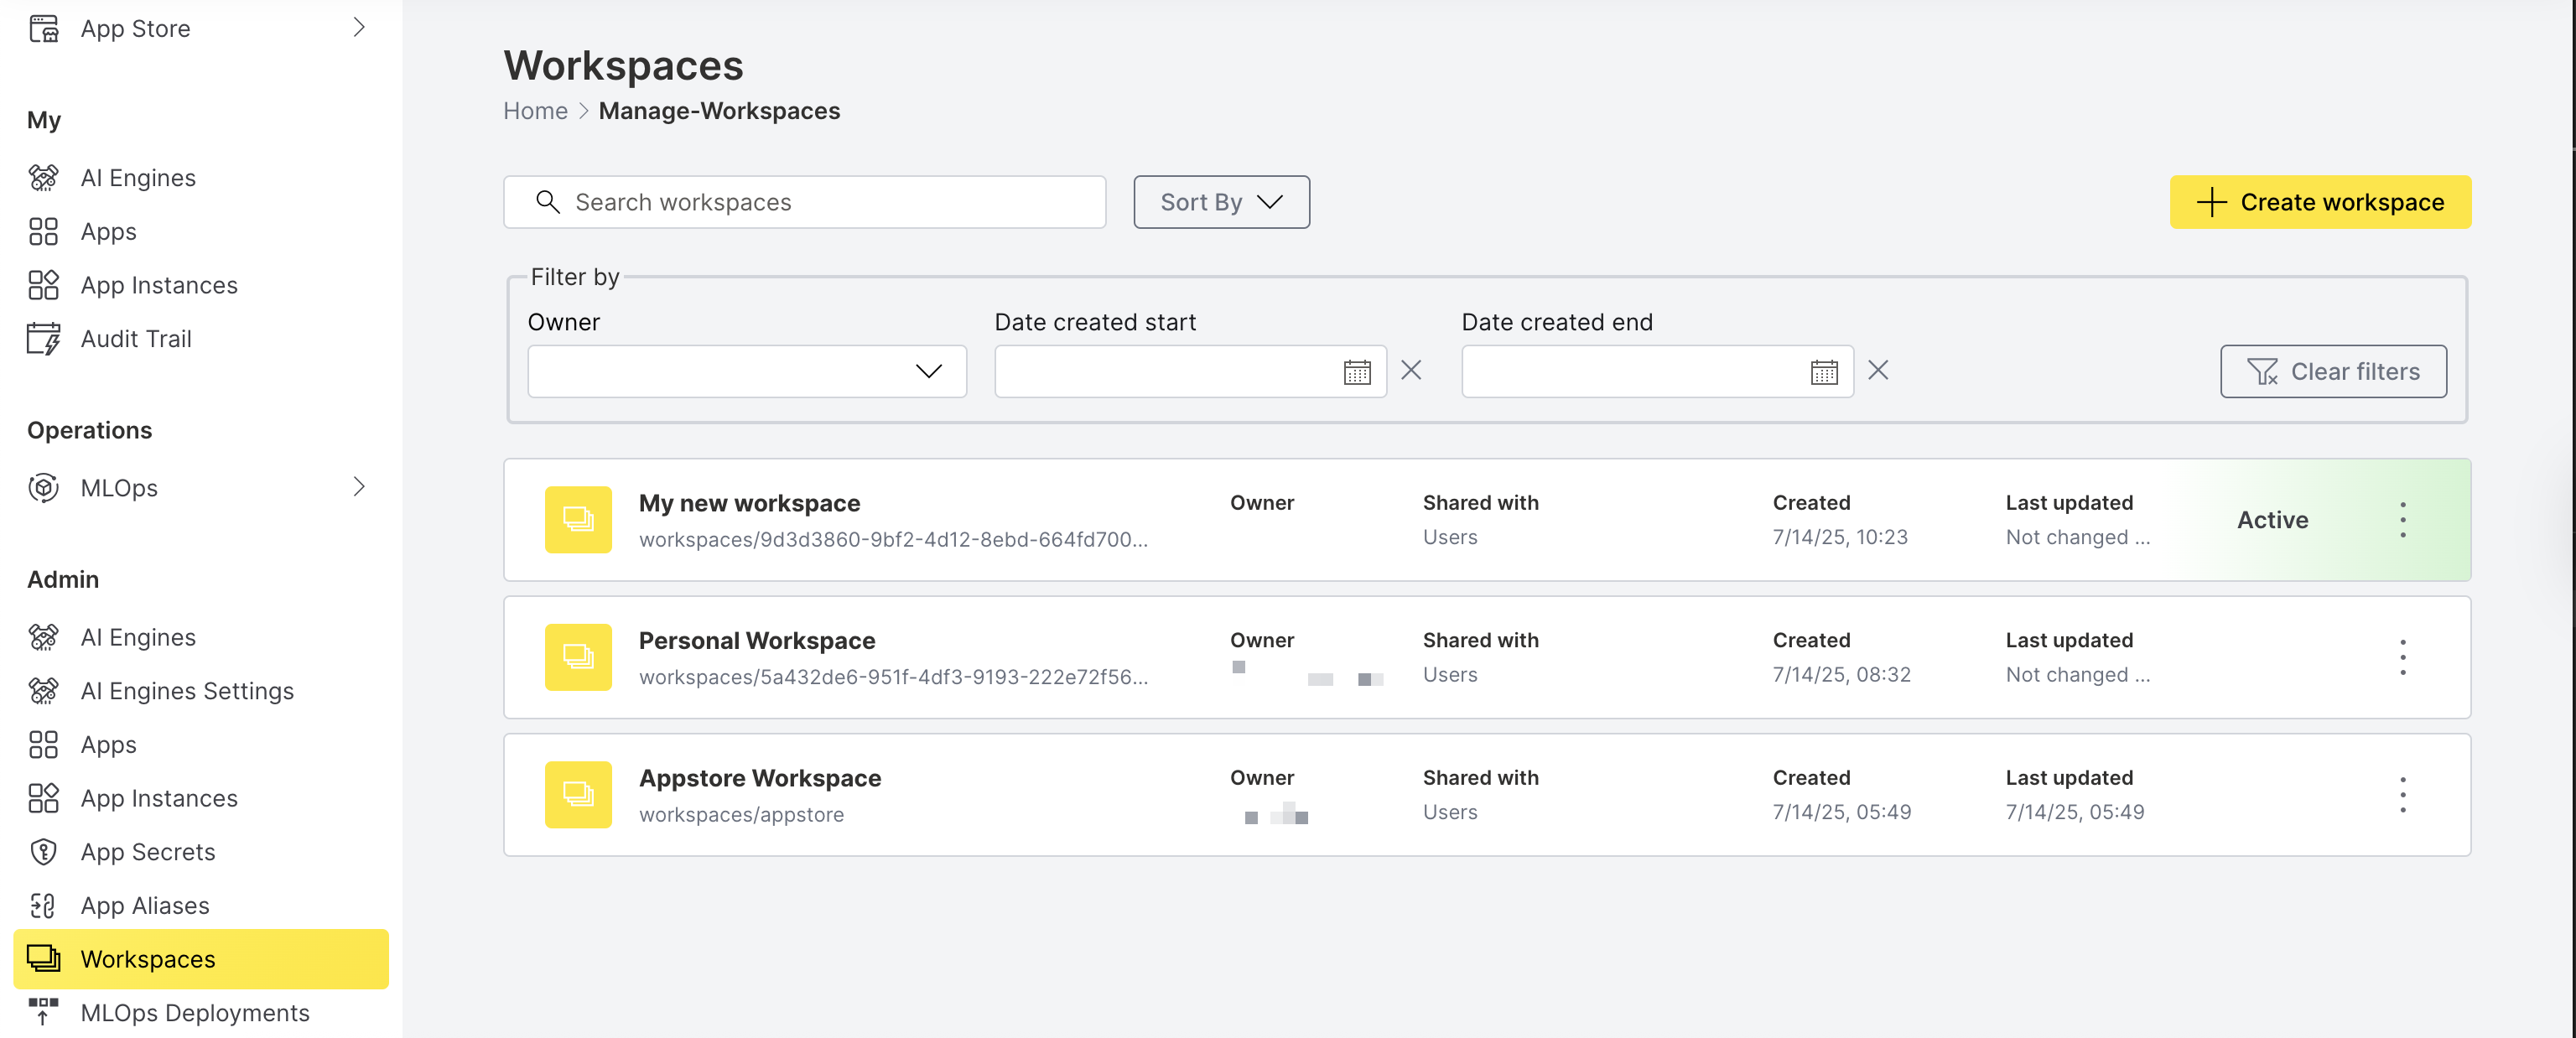Expand the MLOps sidebar section
The image size is (2576, 1038).
click(358, 487)
